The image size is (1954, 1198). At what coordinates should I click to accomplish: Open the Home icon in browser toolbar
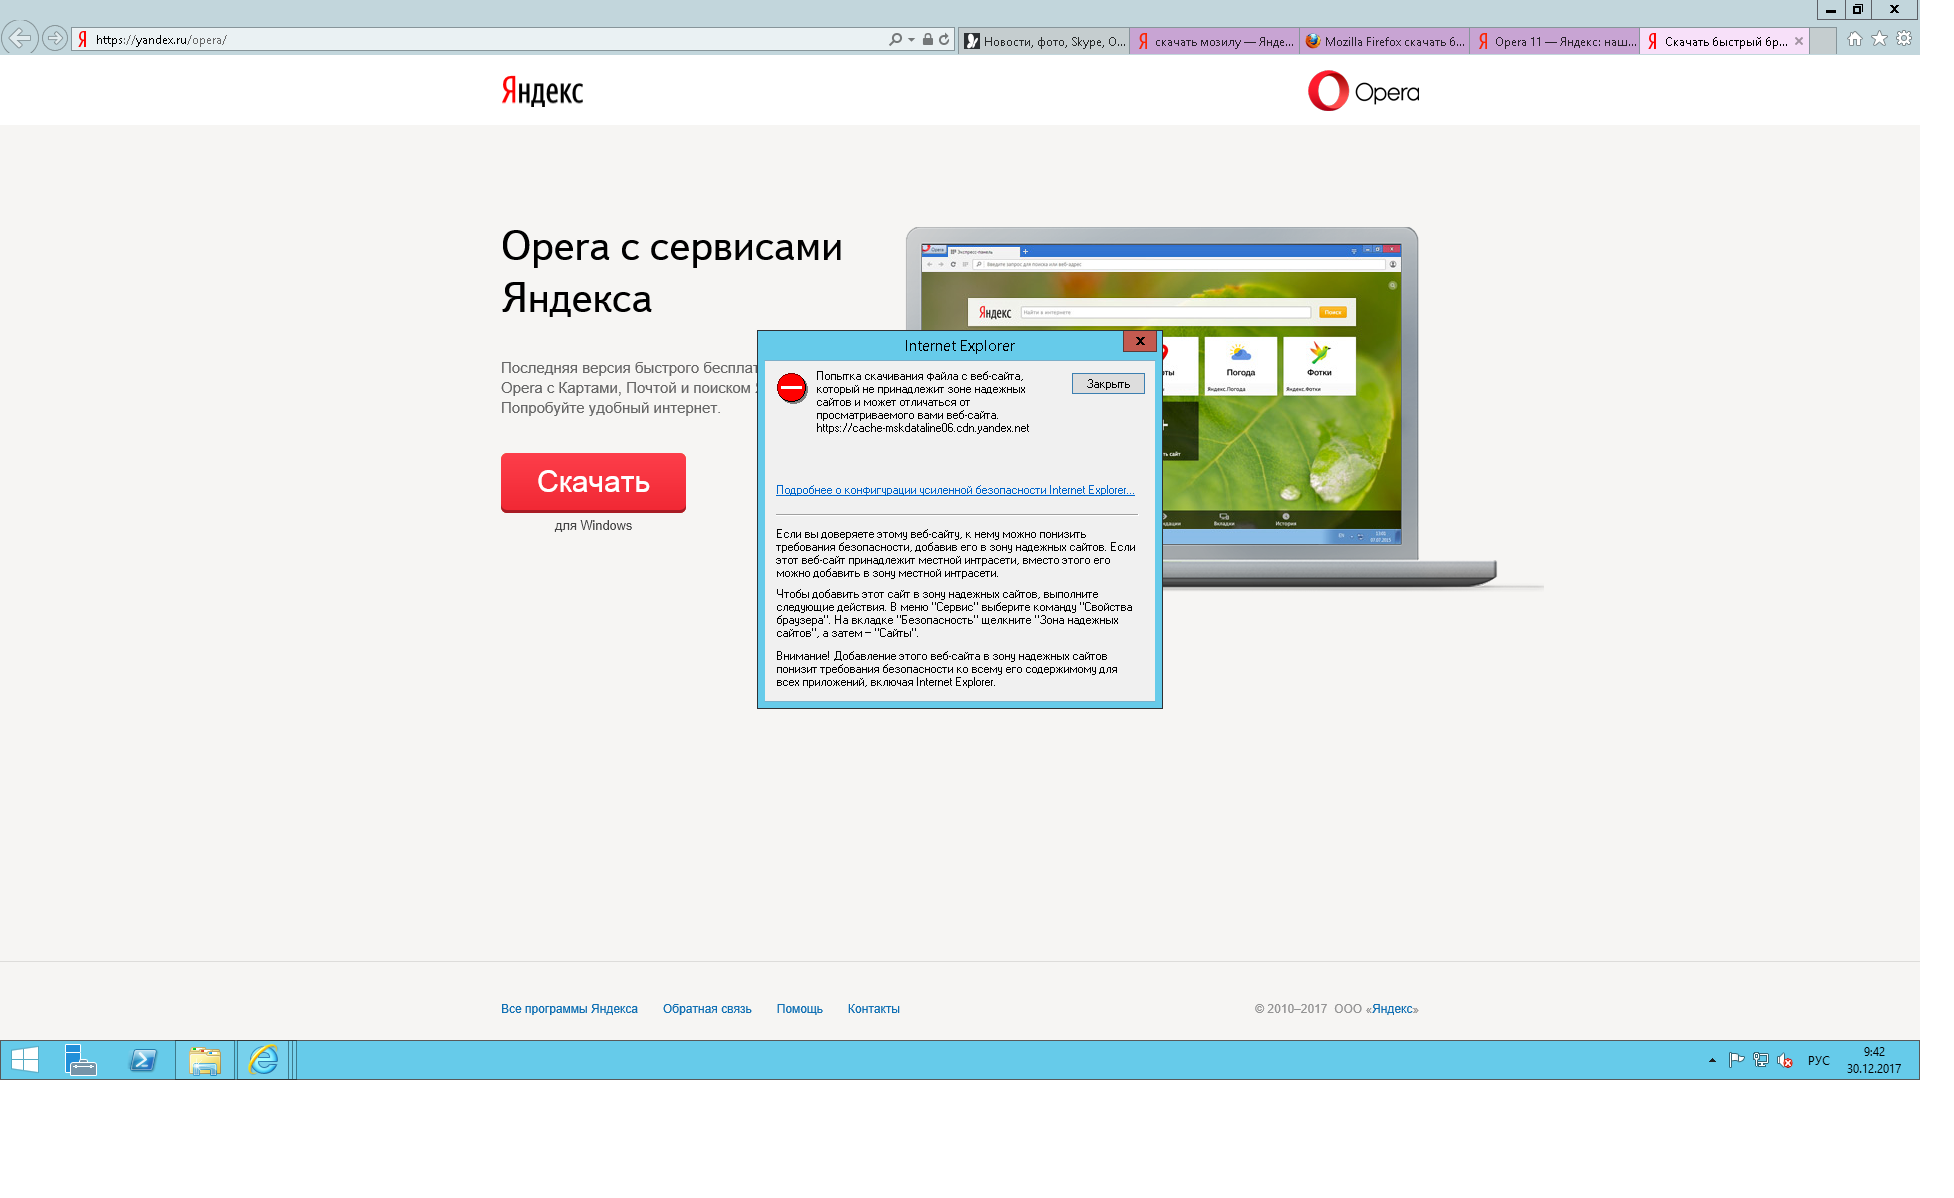tap(1855, 39)
